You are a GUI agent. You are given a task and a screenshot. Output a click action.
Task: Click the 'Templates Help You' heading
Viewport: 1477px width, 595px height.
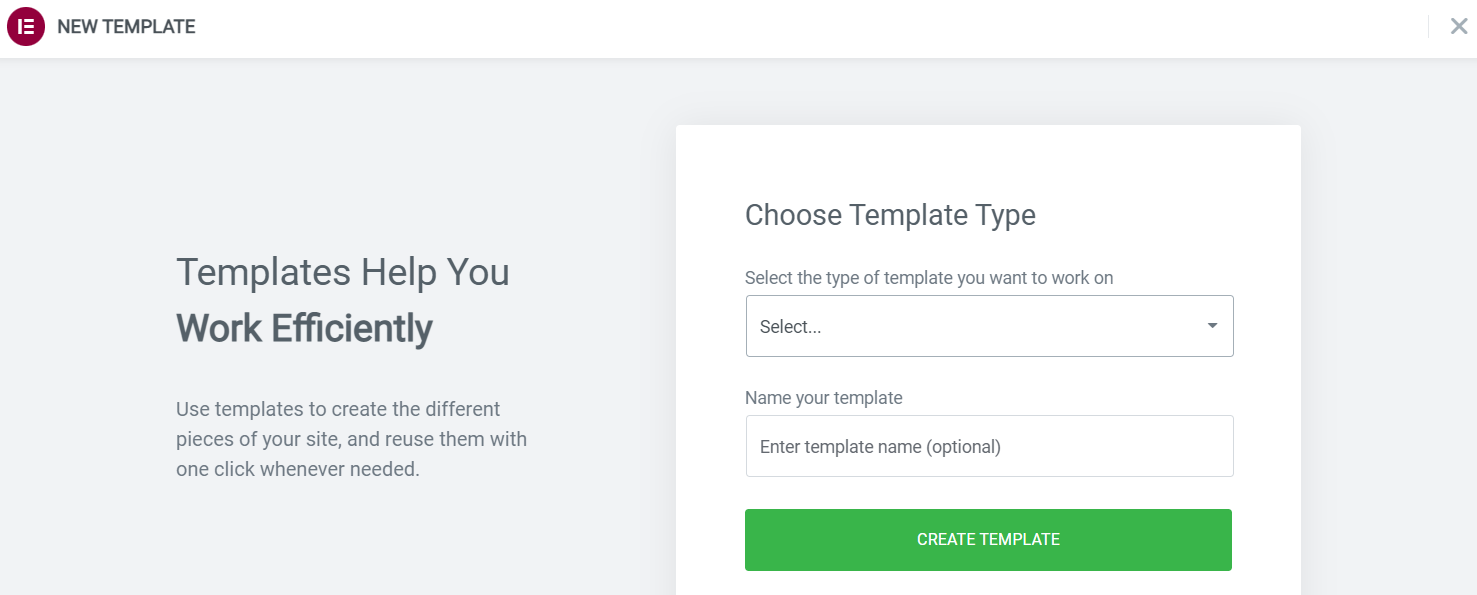(343, 272)
